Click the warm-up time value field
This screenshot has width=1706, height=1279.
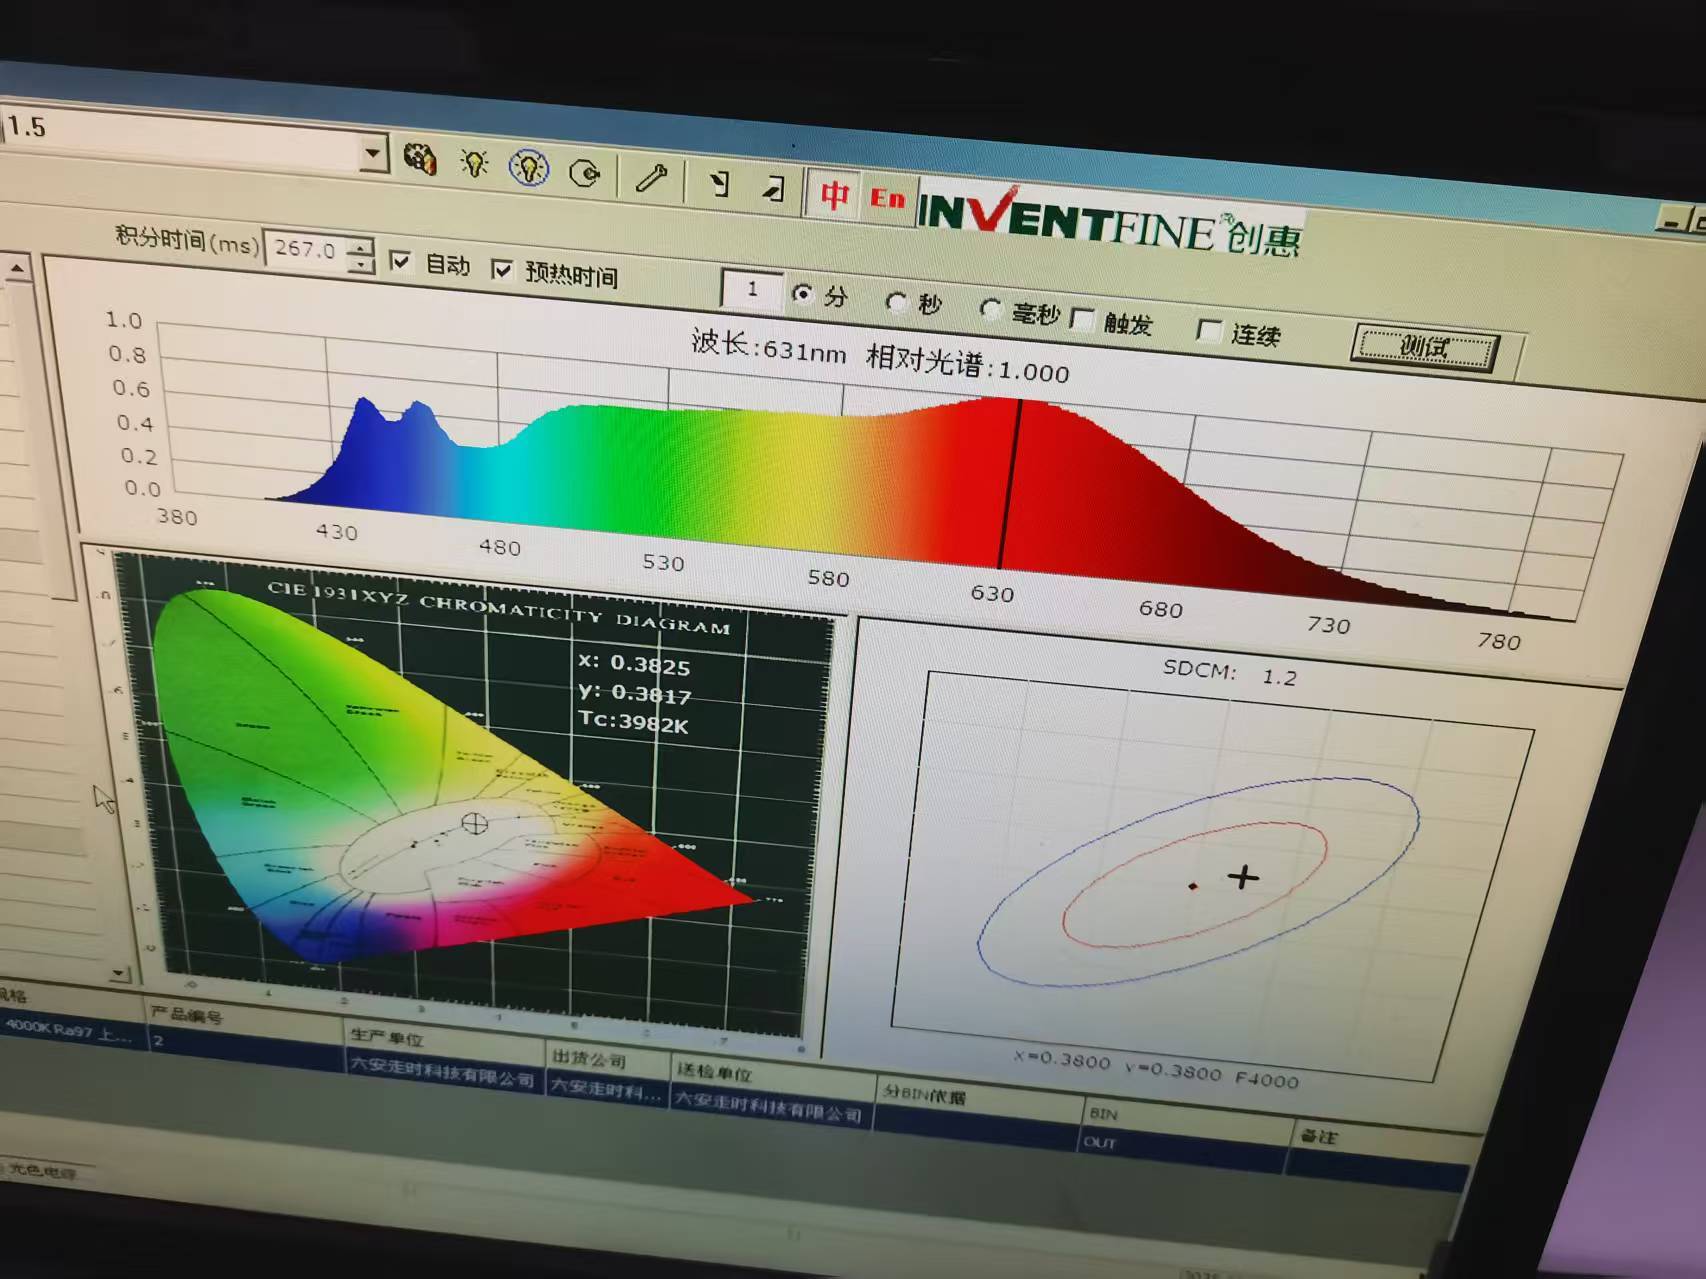point(751,289)
